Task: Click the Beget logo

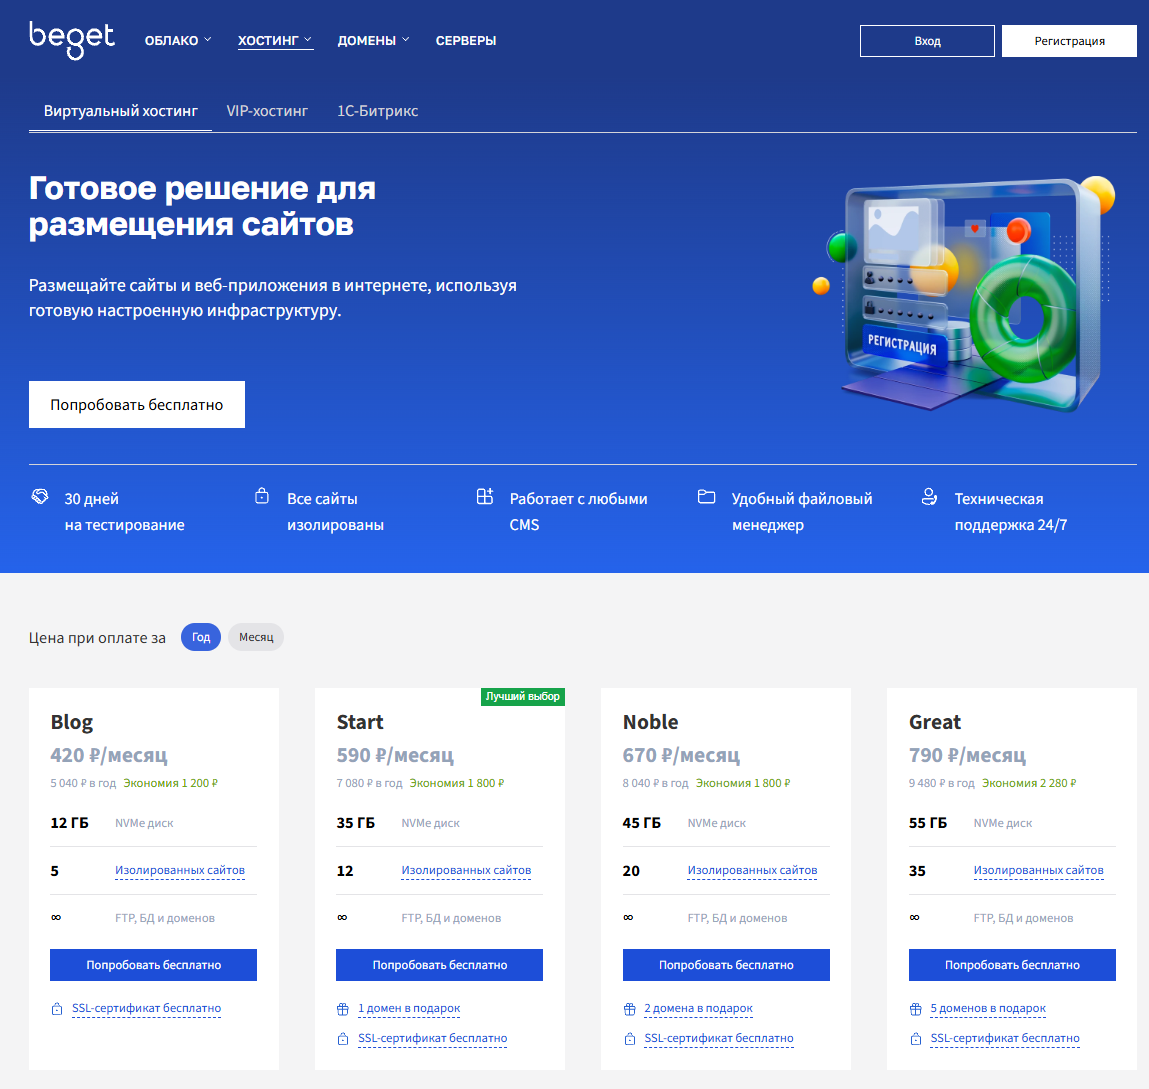Action: [x=71, y=40]
